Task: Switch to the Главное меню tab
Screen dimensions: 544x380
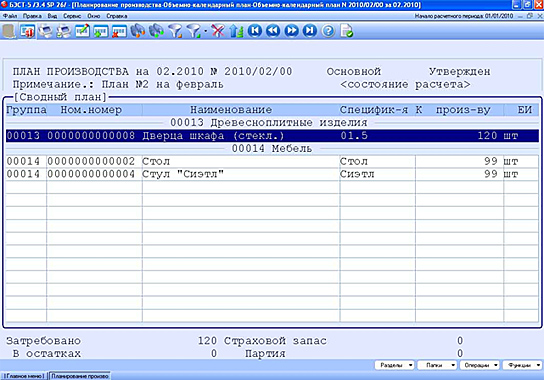Action: 24,376
